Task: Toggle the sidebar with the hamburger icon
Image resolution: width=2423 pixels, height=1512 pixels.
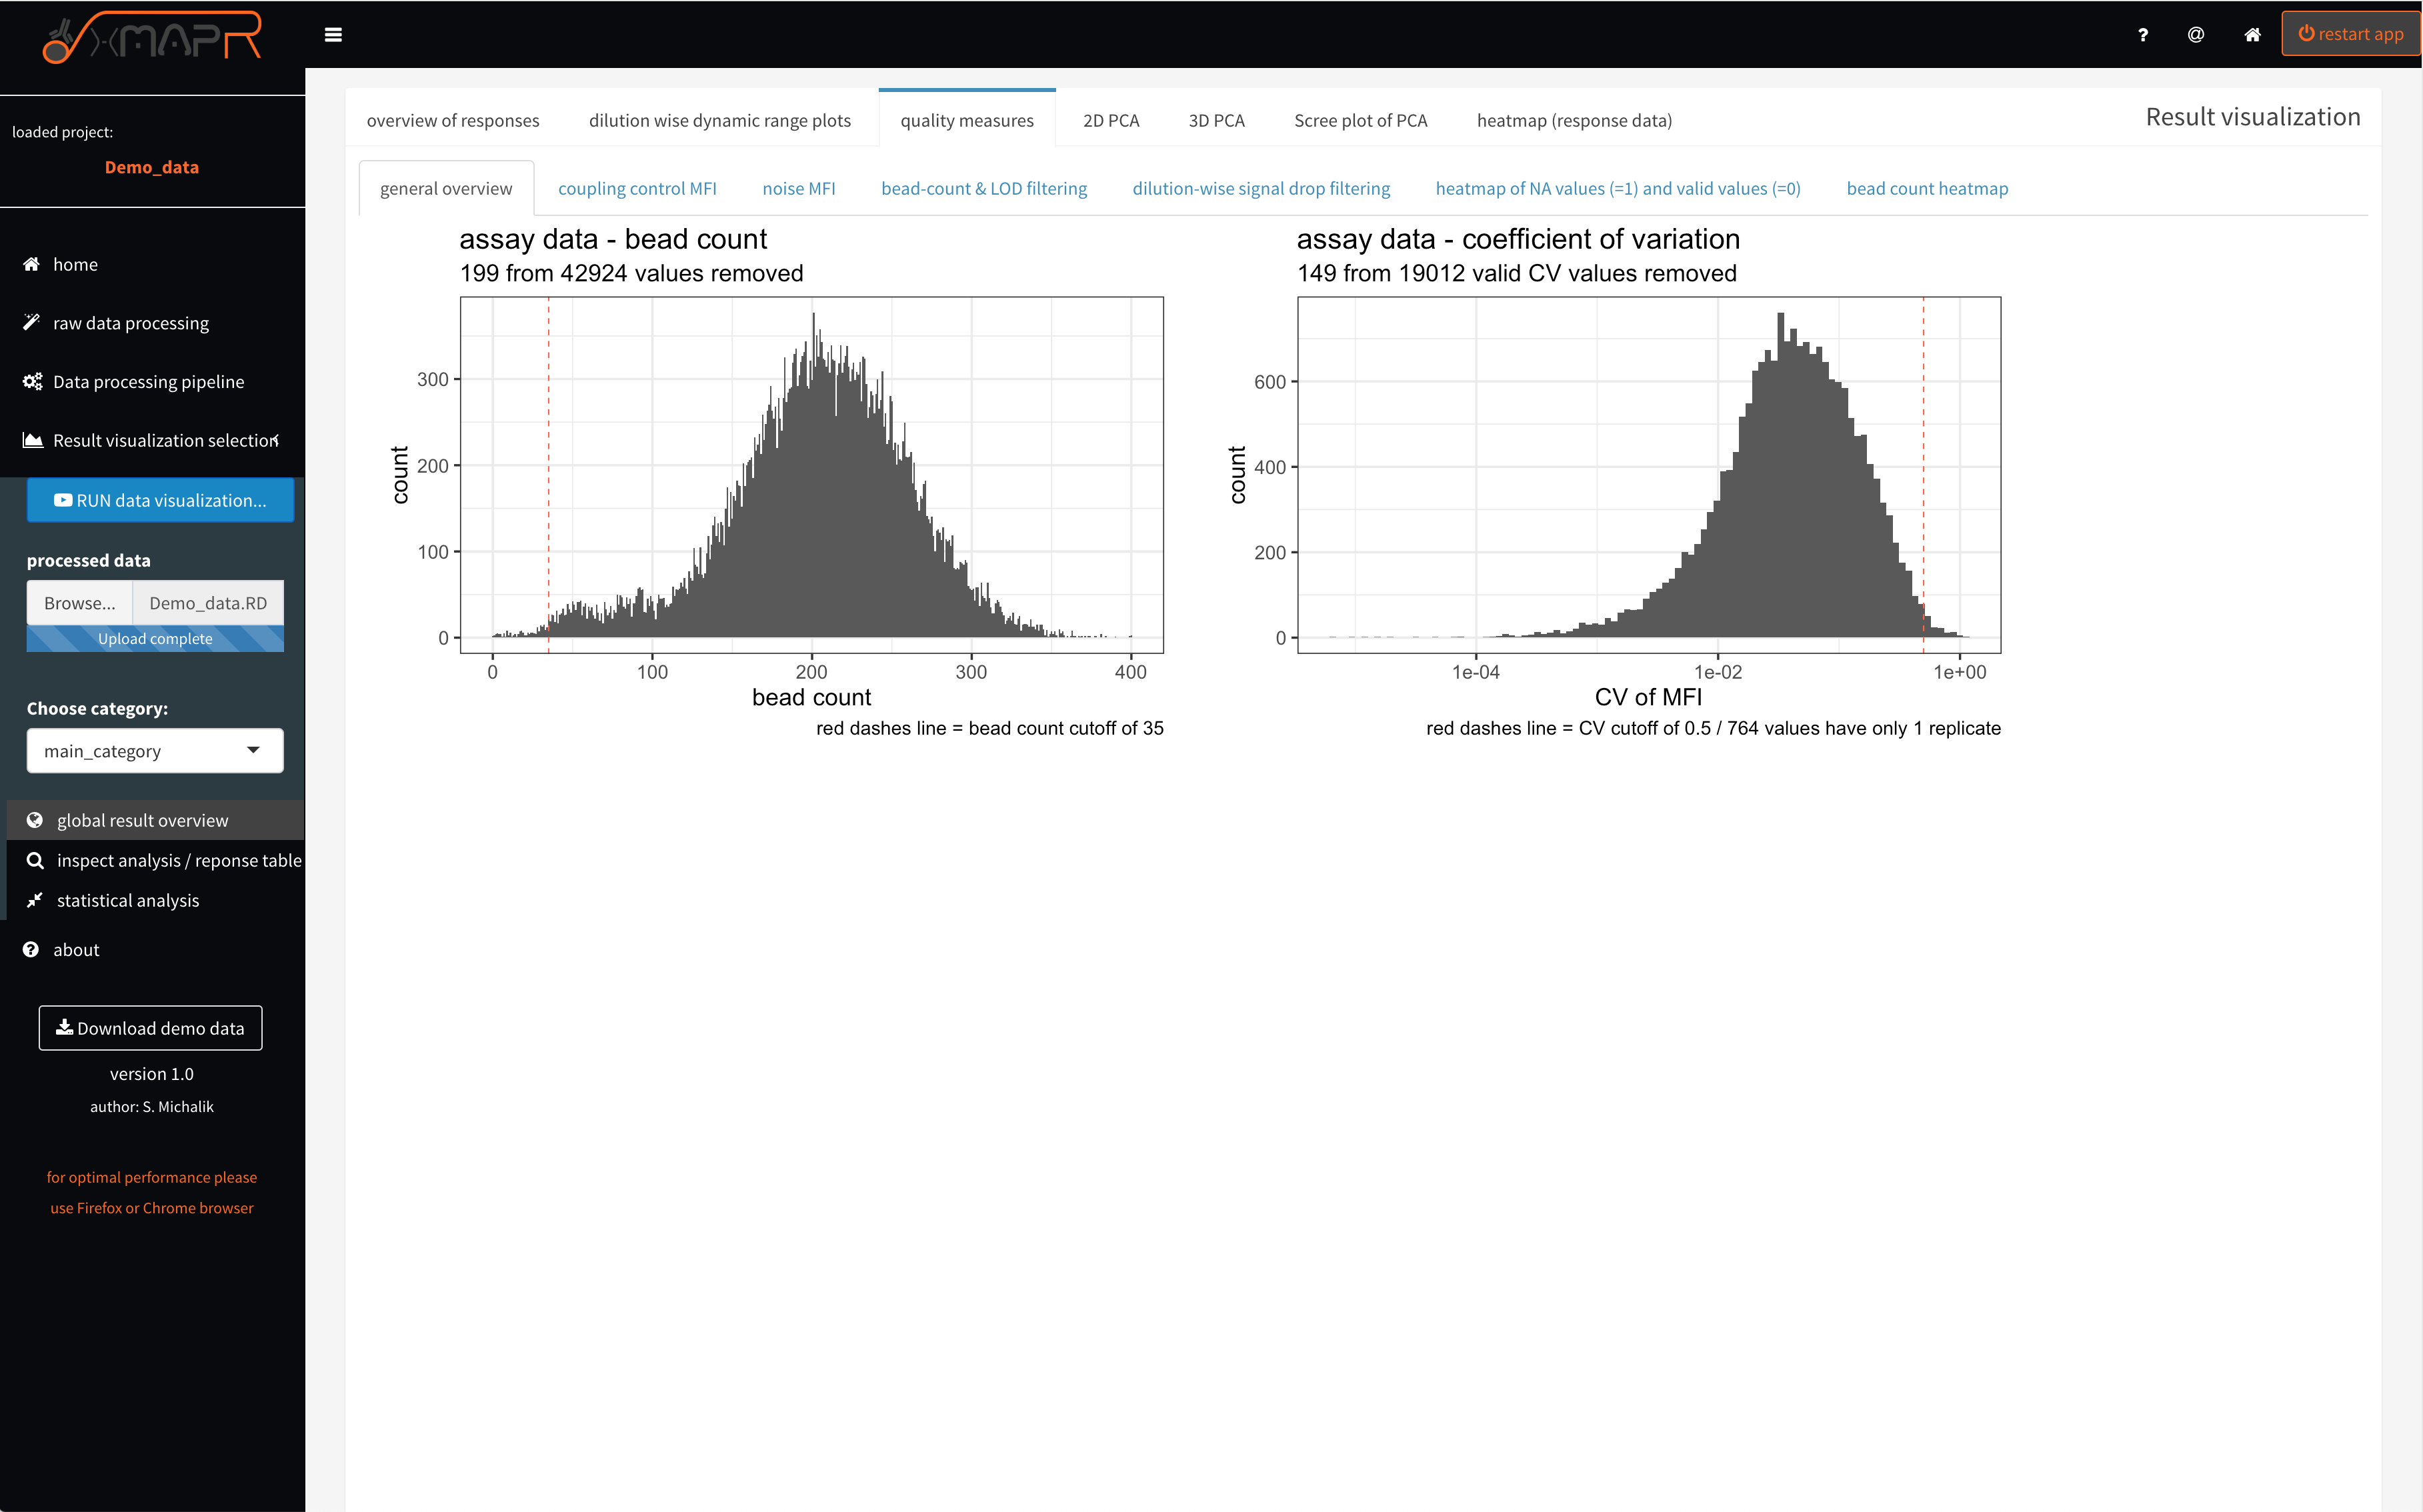Action: coord(334,34)
